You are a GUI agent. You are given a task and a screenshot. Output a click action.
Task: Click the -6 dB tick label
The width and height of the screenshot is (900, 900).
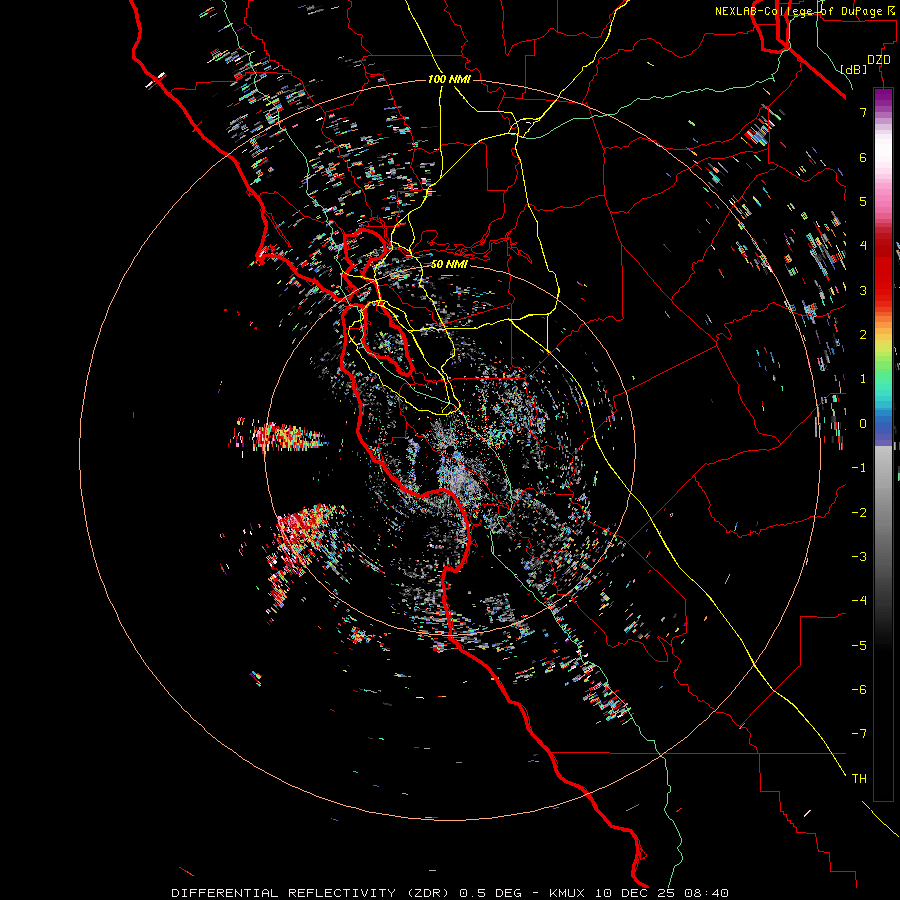pos(859,690)
